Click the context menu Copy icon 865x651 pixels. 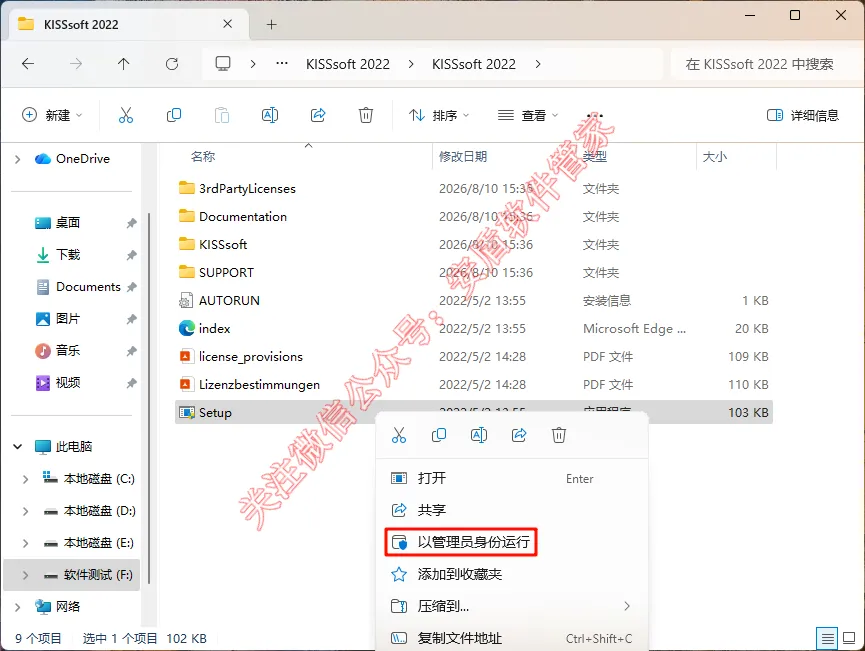point(439,435)
